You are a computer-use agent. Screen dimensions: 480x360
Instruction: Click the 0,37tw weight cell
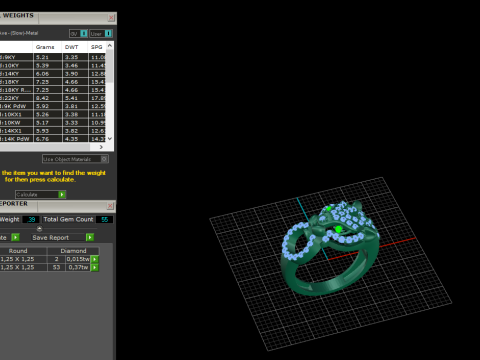[78, 267]
